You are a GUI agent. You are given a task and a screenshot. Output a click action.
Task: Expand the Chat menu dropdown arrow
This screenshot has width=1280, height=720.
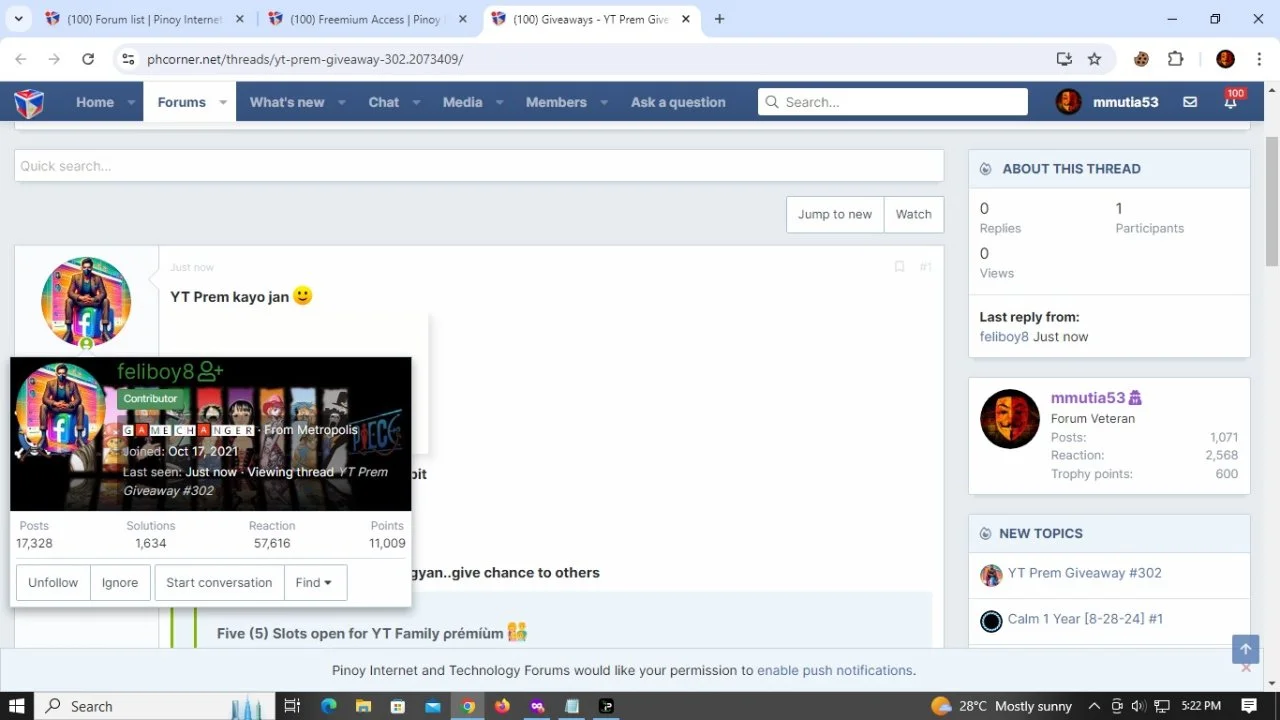pyautogui.click(x=416, y=102)
